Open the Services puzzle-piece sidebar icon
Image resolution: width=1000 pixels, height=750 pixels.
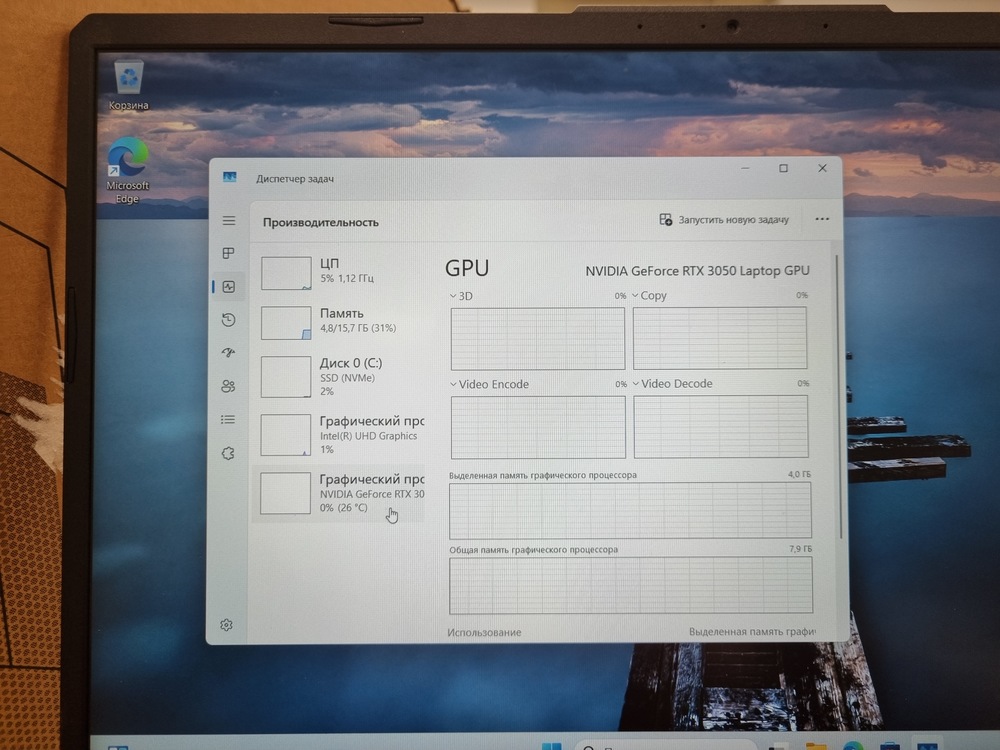[x=228, y=453]
